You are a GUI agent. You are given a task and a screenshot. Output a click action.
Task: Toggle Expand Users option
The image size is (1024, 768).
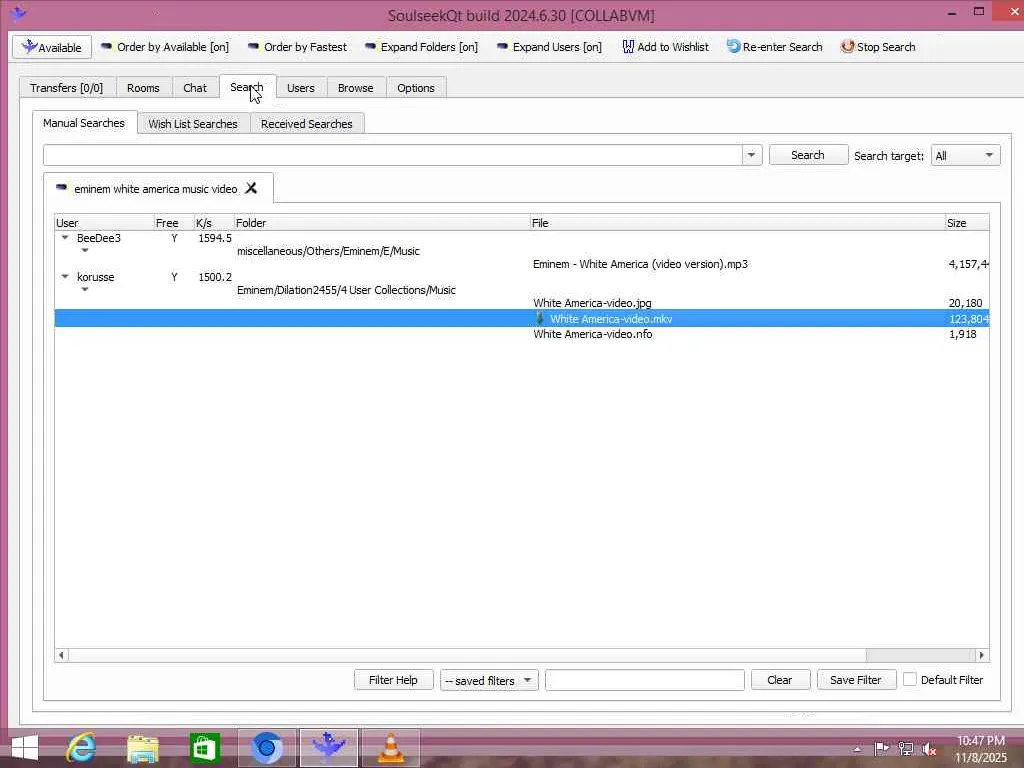click(549, 47)
